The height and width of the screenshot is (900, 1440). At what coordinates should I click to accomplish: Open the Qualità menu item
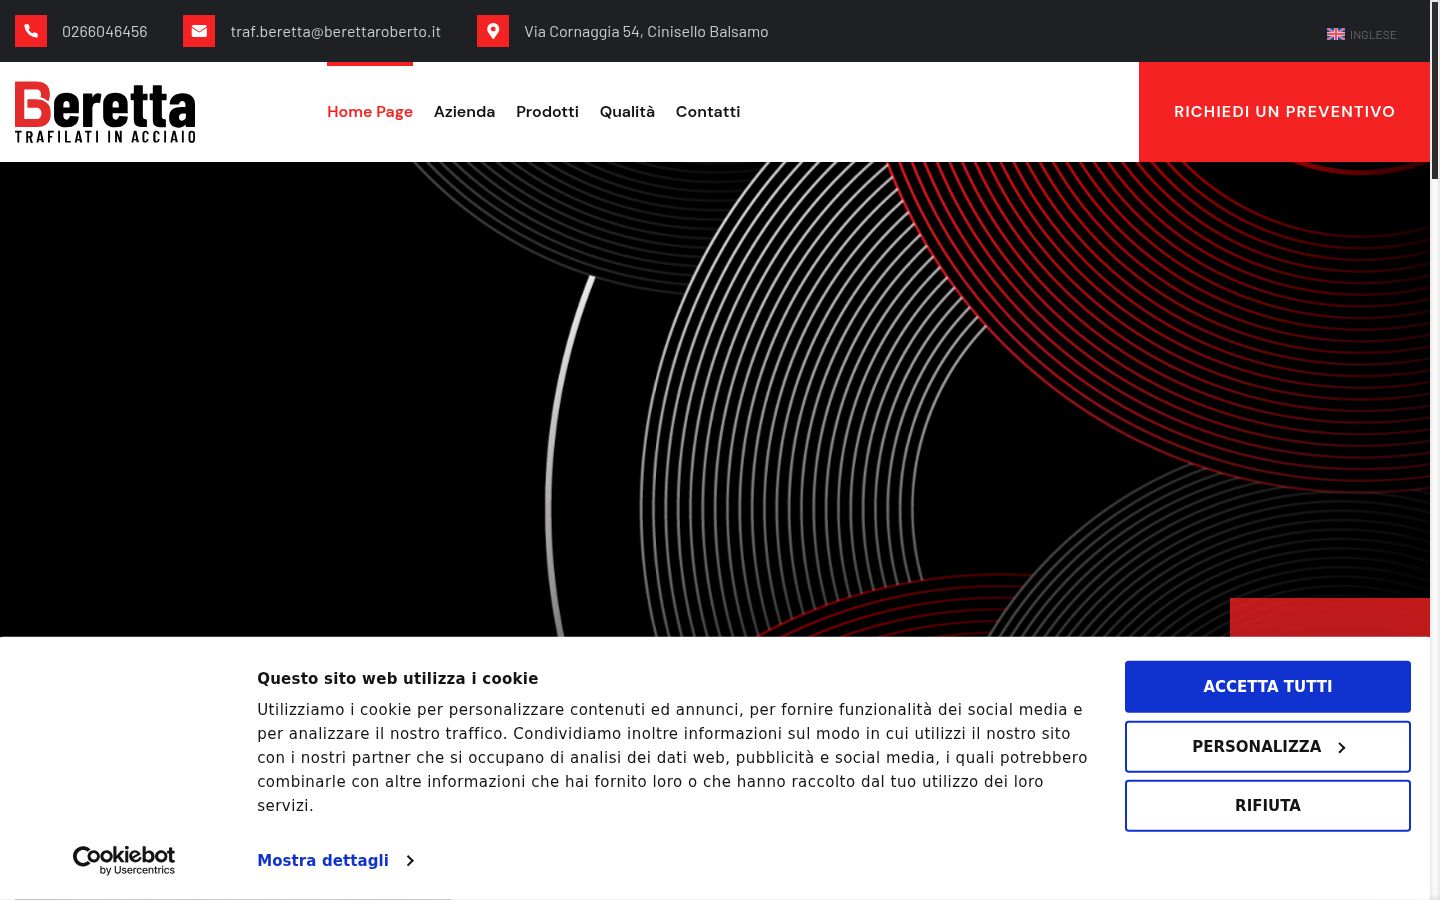click(x=627, y=112)
